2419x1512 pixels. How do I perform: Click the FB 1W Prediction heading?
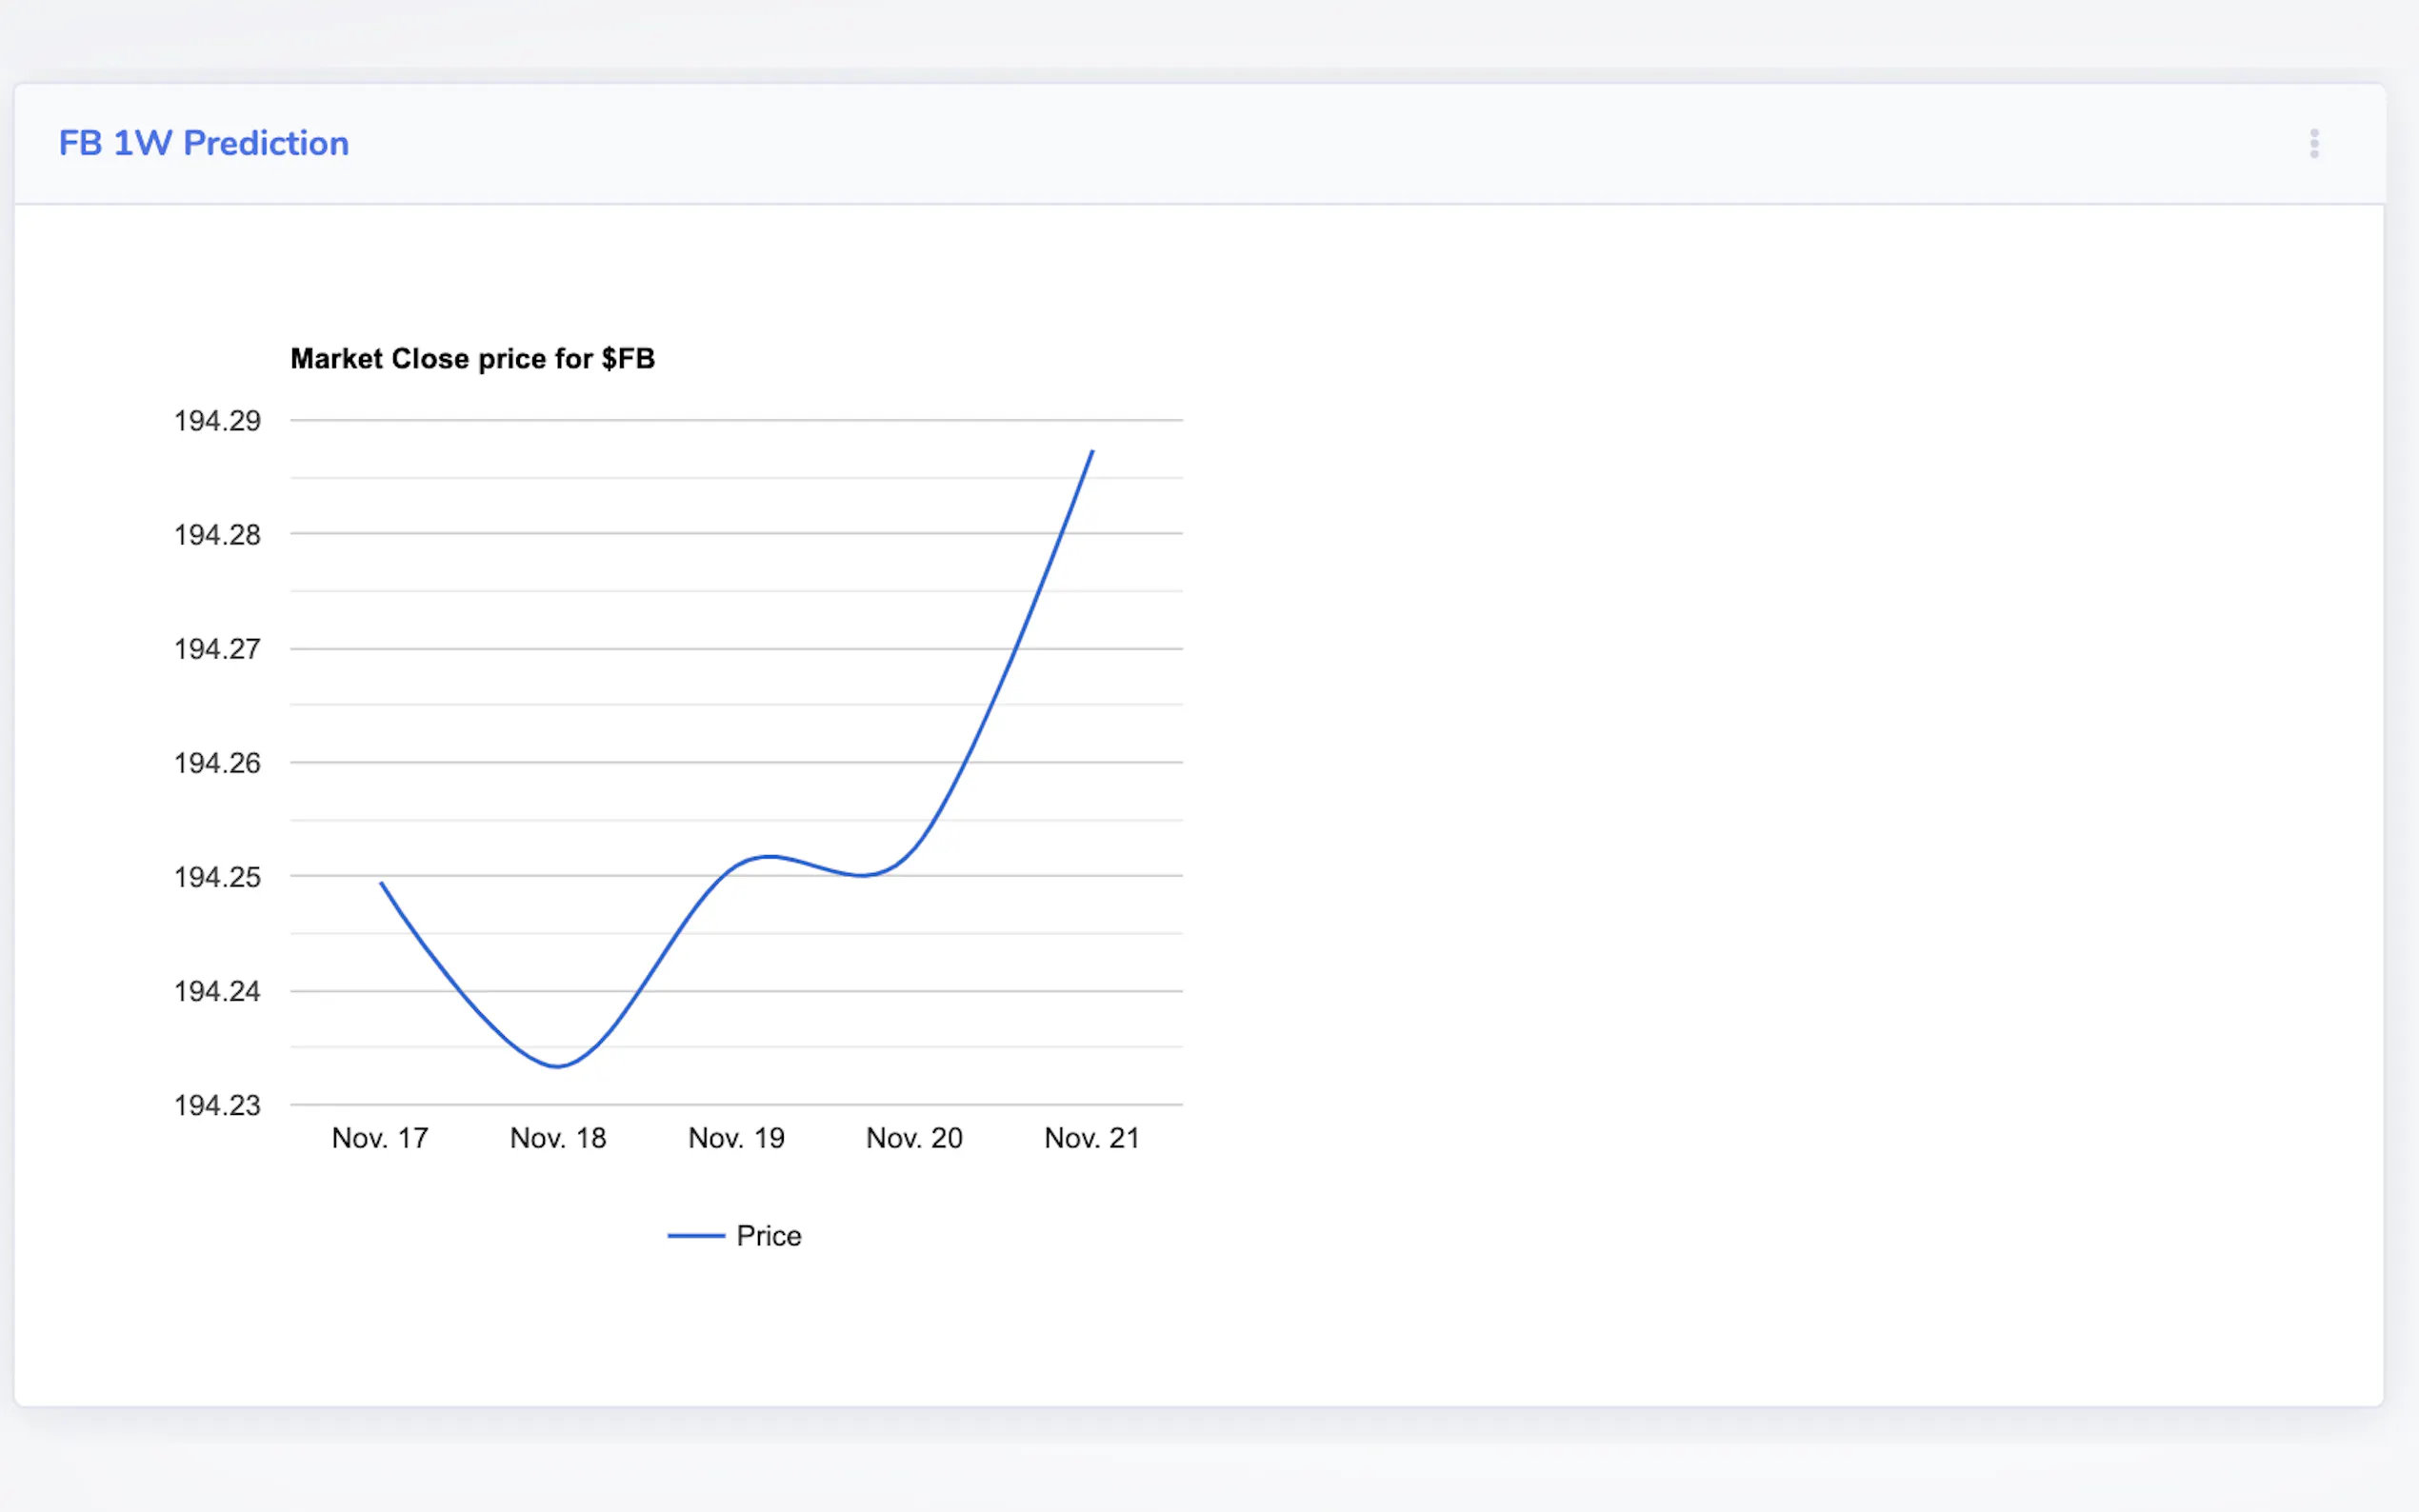(203, 144)
